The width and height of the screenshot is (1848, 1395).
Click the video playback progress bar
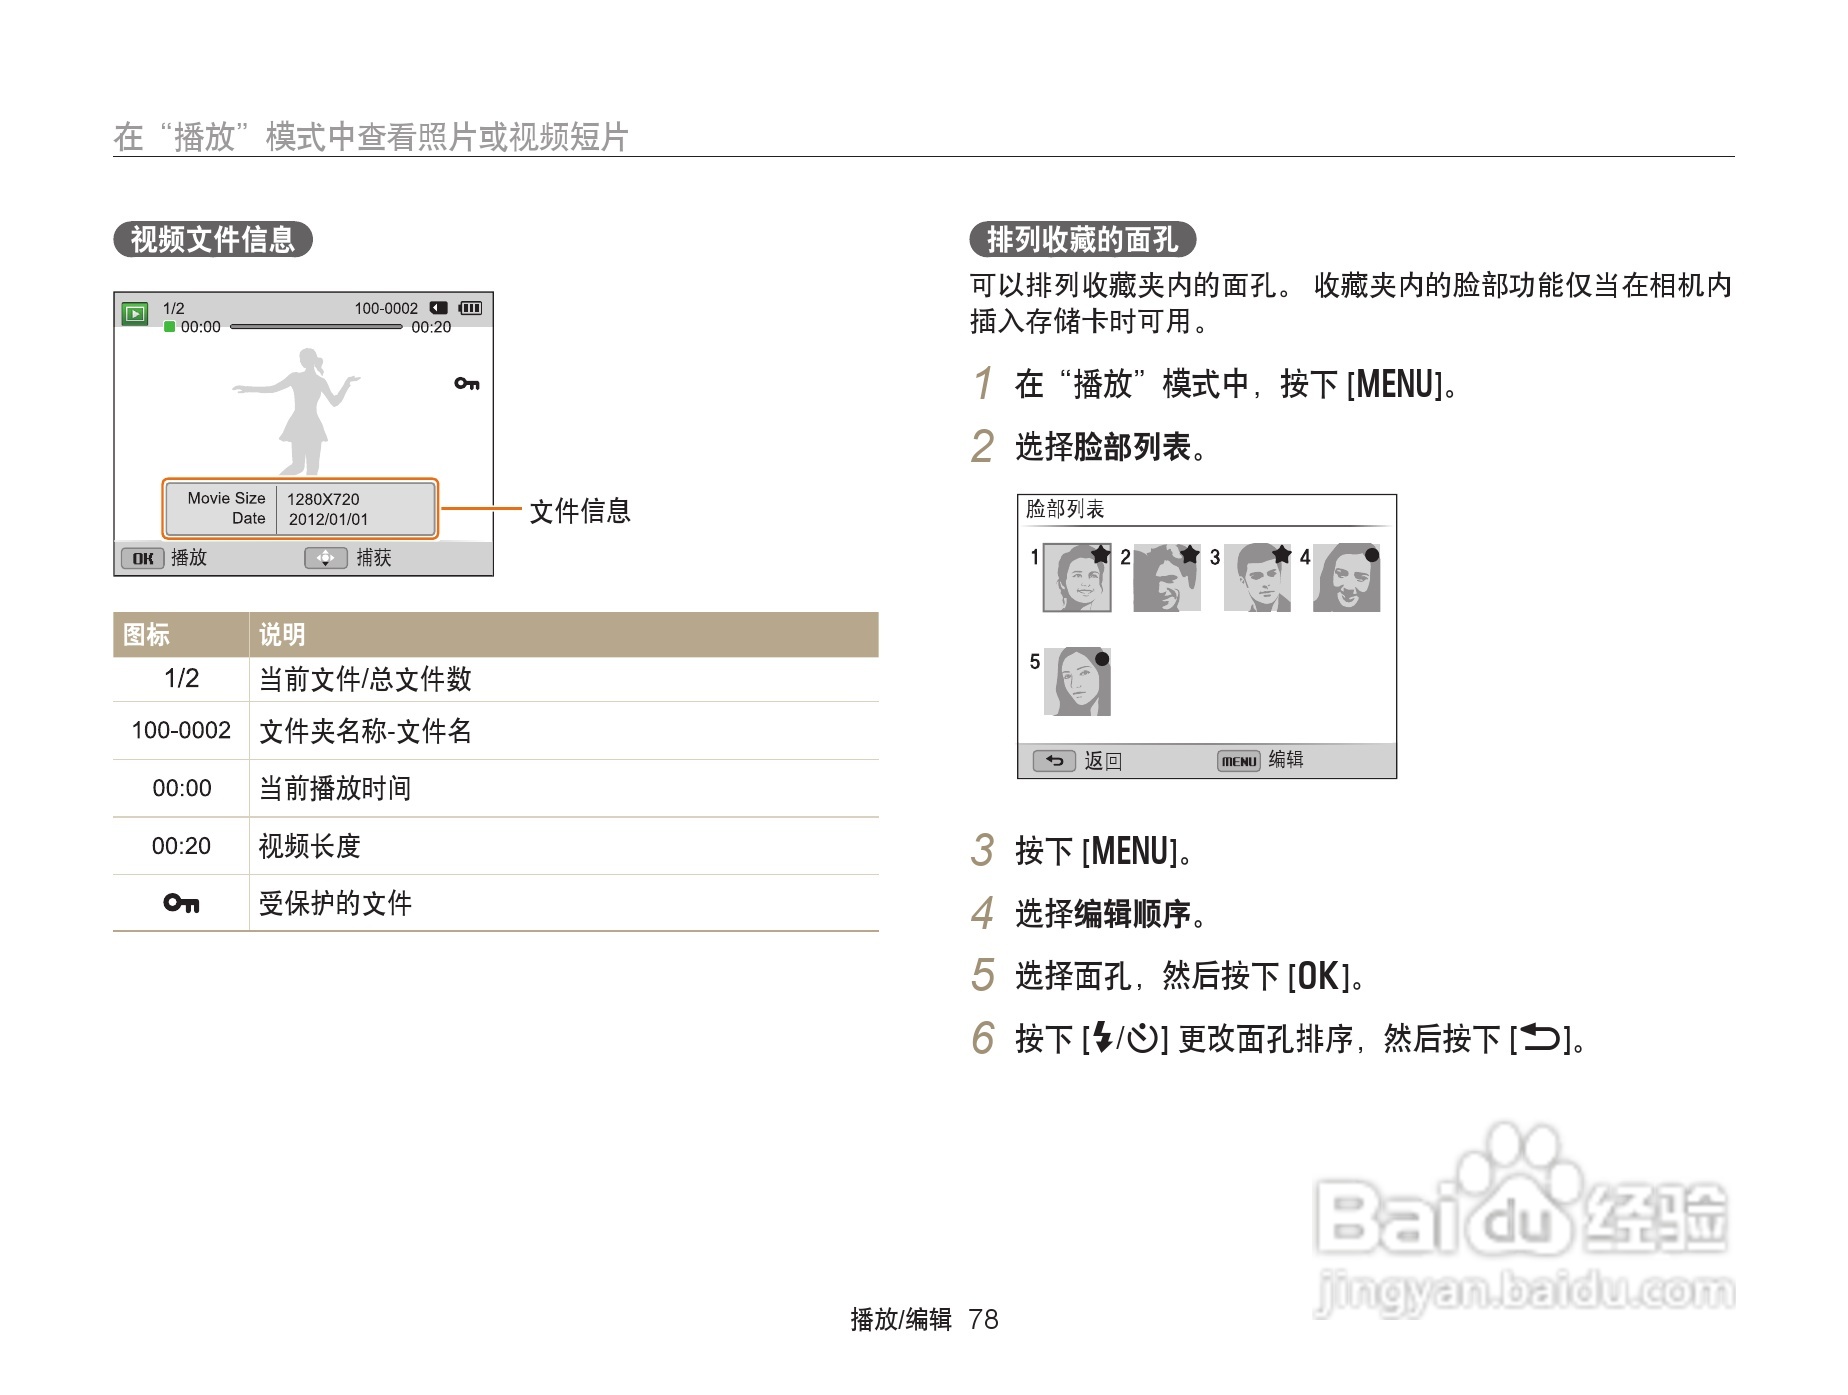click(x=316, y=327)
